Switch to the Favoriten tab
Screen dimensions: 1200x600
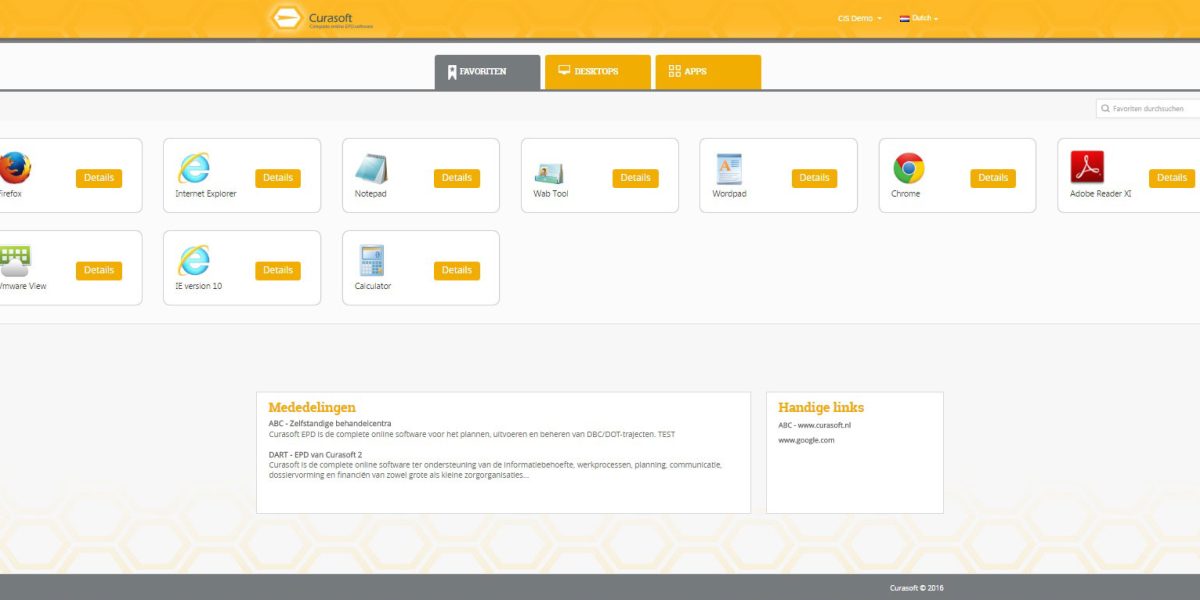click(x=486, y=70)
